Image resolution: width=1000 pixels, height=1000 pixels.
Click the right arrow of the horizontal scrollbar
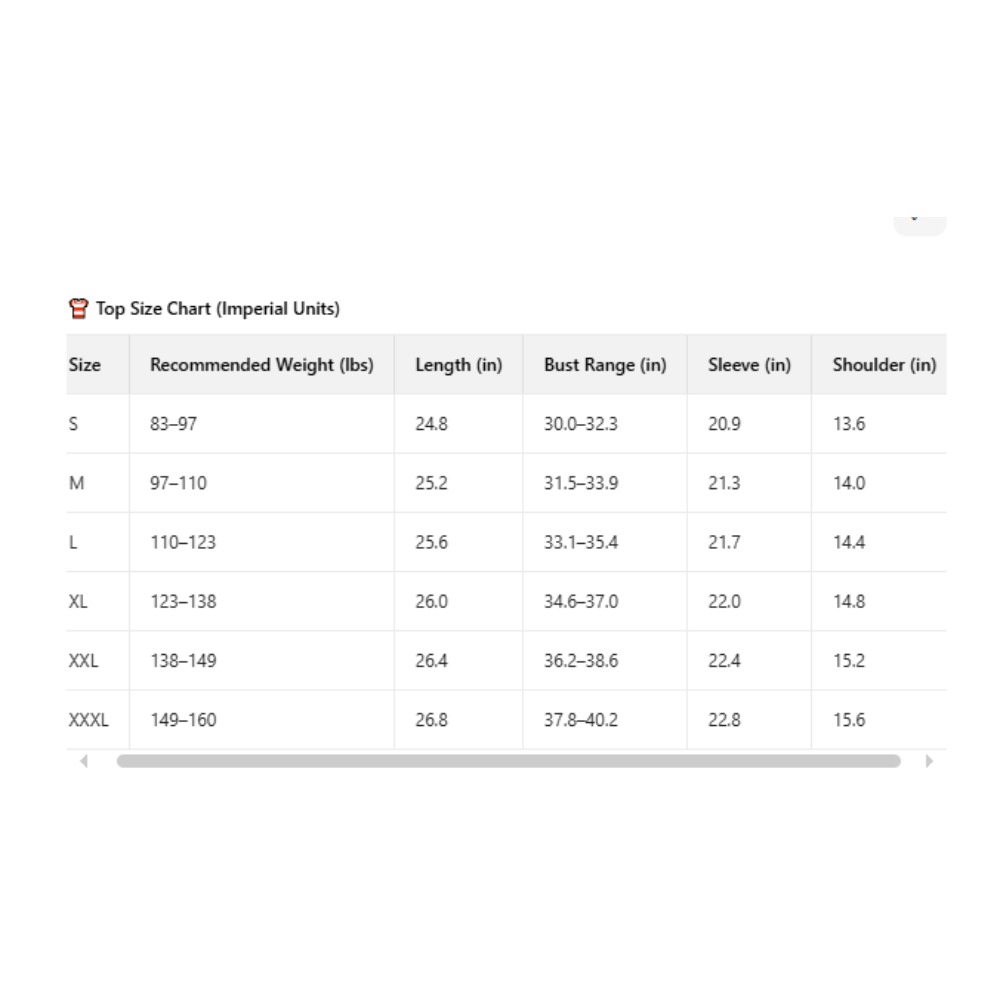(x=929, y=761)
